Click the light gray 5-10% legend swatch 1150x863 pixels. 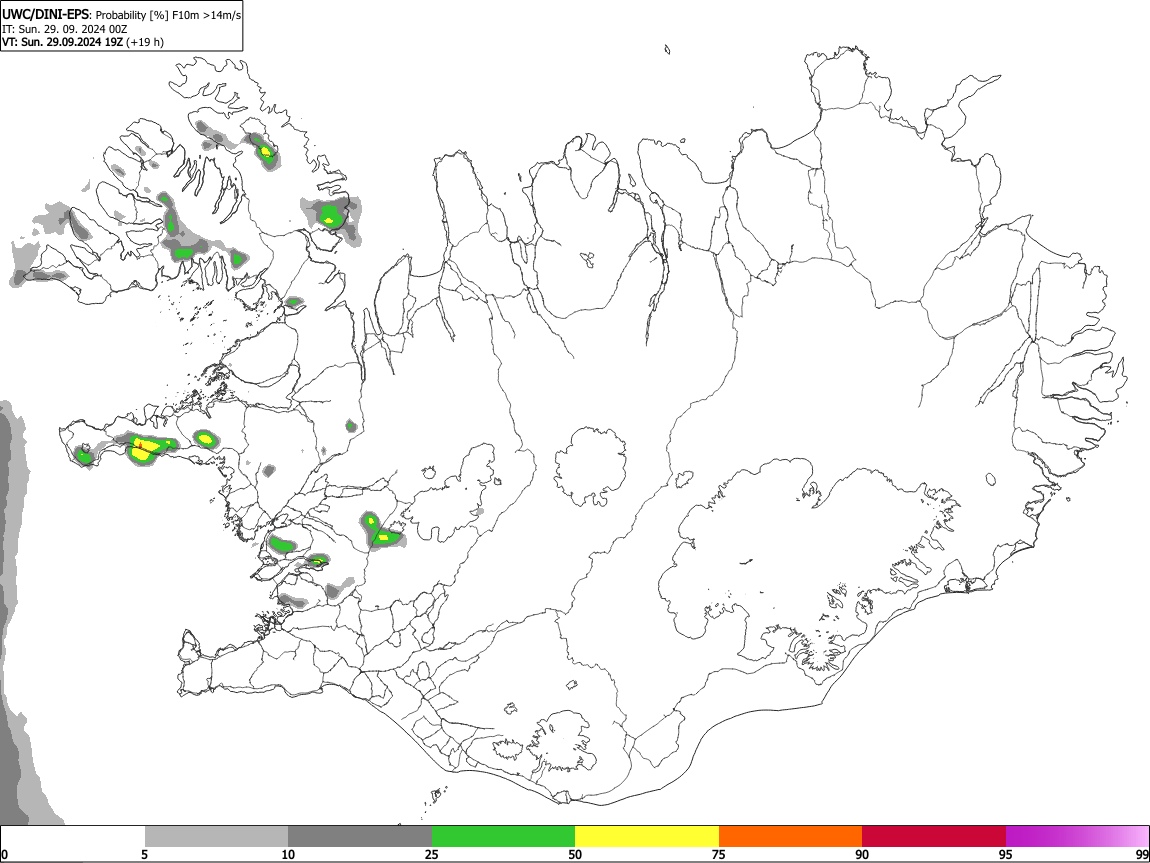[216, 837]
